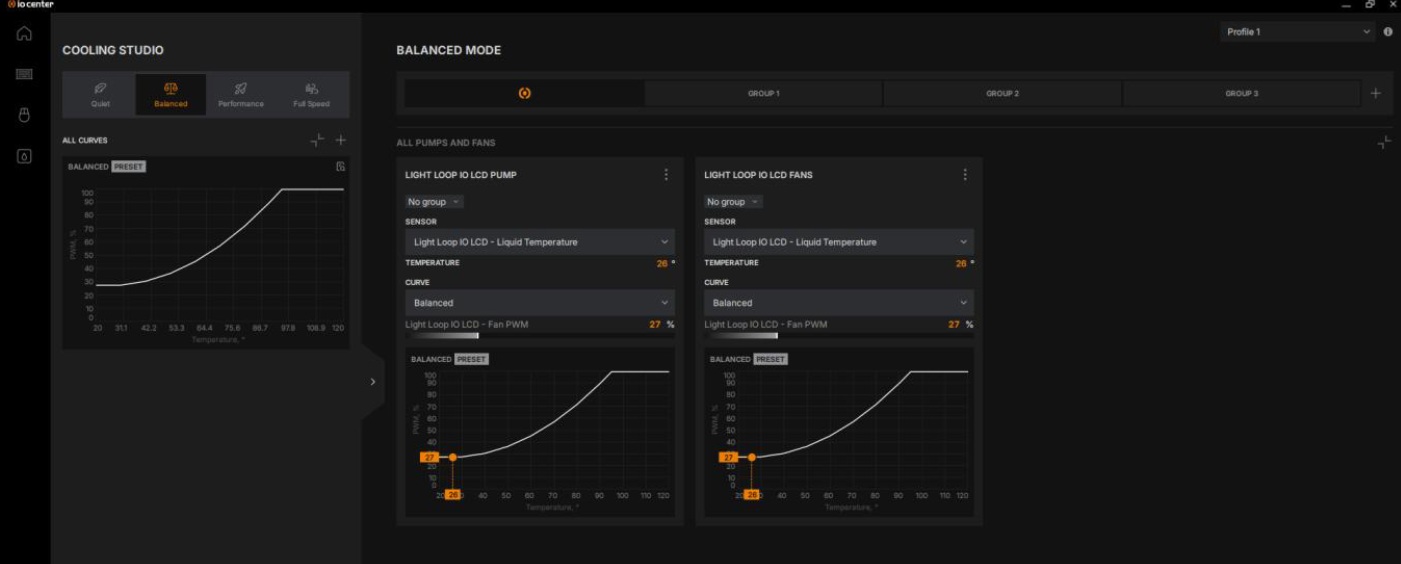Click the collapse icon beside All Curves
The height and width of the screenshot is (564, 1401).
pos(317,140)
